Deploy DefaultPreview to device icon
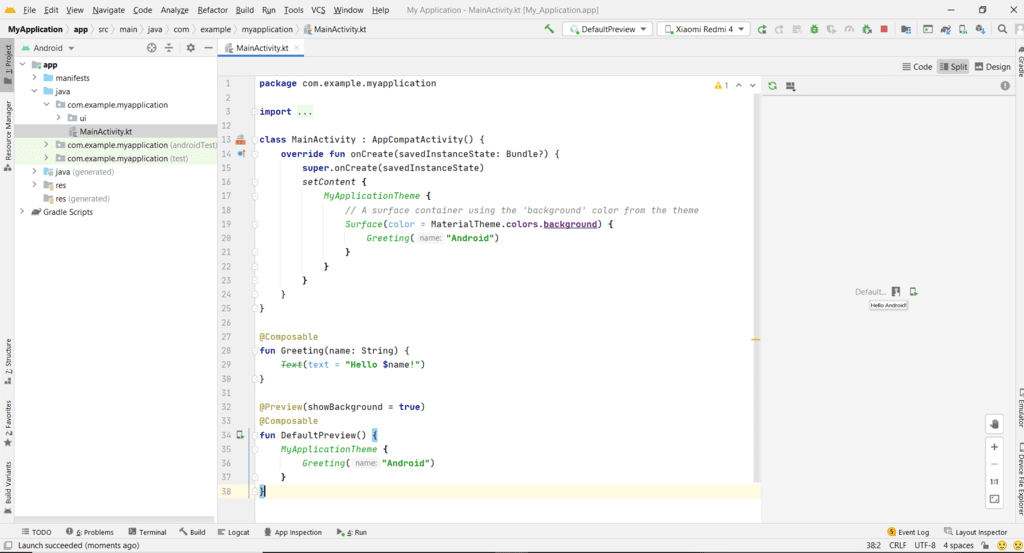1024x553 pixels. (x=914, y=292)
